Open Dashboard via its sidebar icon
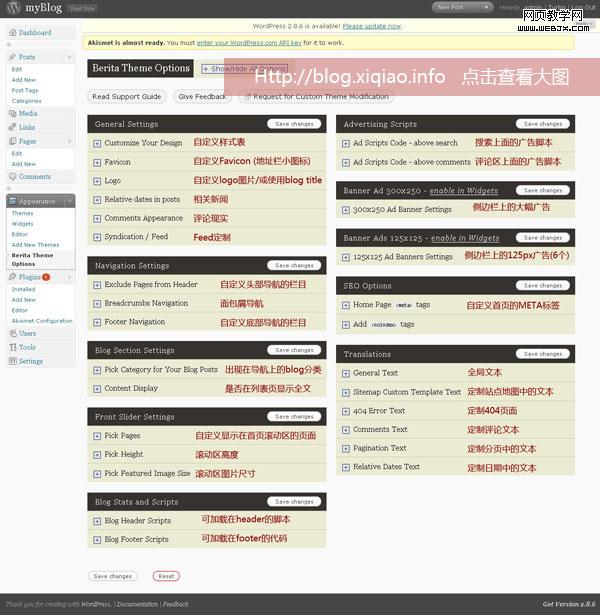 (x=12, y=33)
